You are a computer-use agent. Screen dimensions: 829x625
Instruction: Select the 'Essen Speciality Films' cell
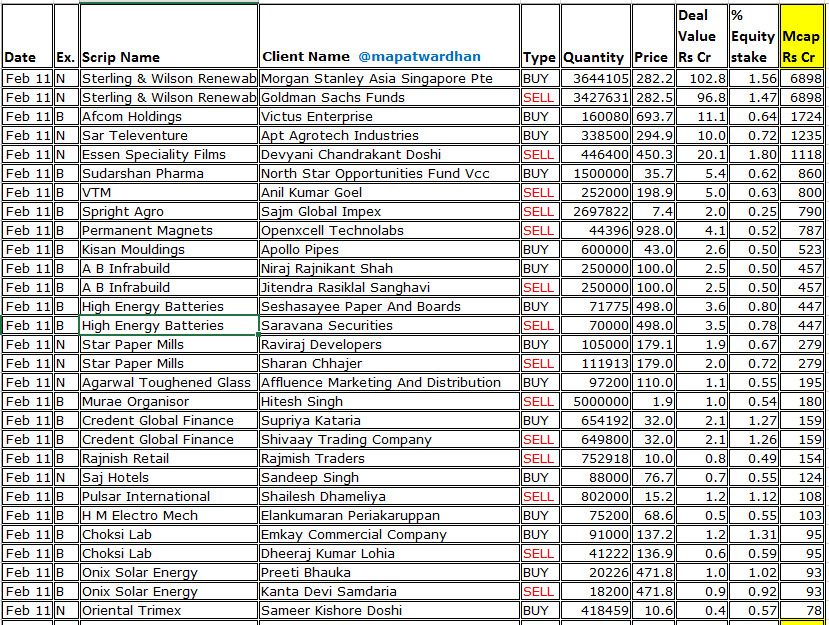pos(169,154)
